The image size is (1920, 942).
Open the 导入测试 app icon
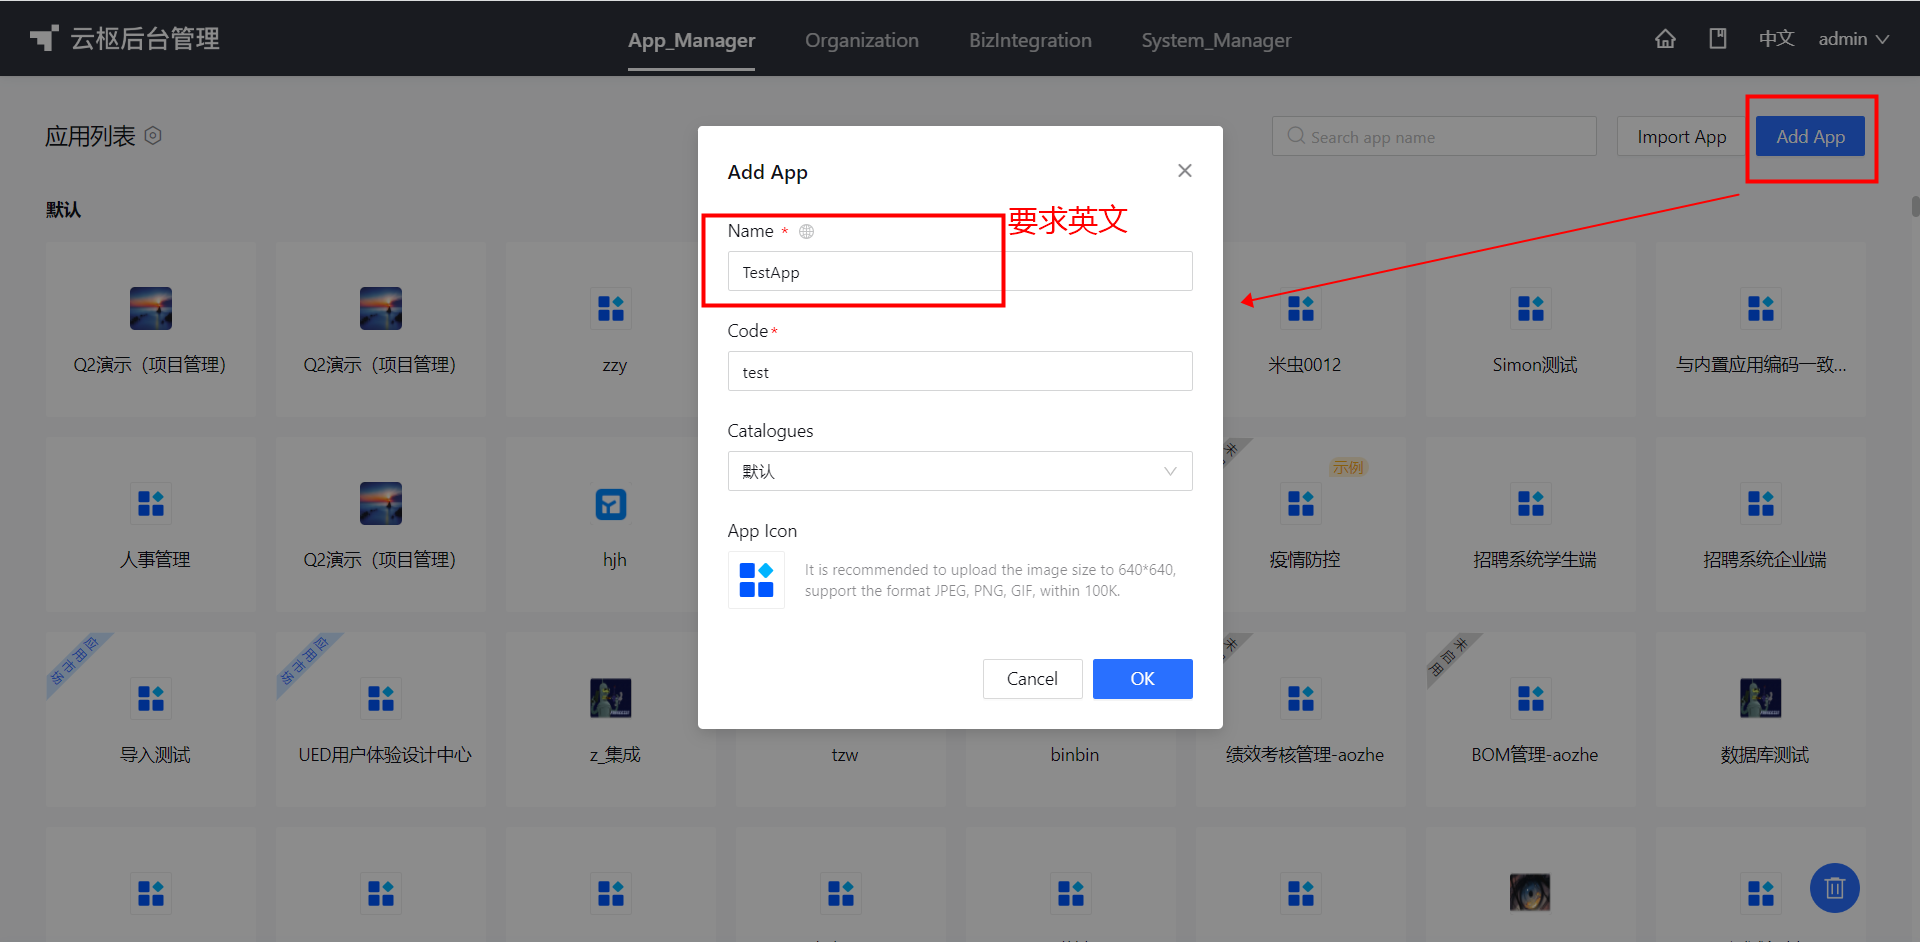pyautogui.click(x=151, y=698)
